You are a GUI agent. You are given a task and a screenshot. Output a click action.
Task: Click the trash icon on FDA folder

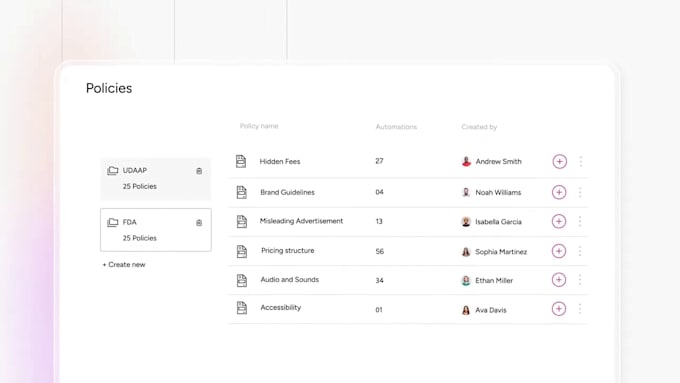(x=199, y=223)
